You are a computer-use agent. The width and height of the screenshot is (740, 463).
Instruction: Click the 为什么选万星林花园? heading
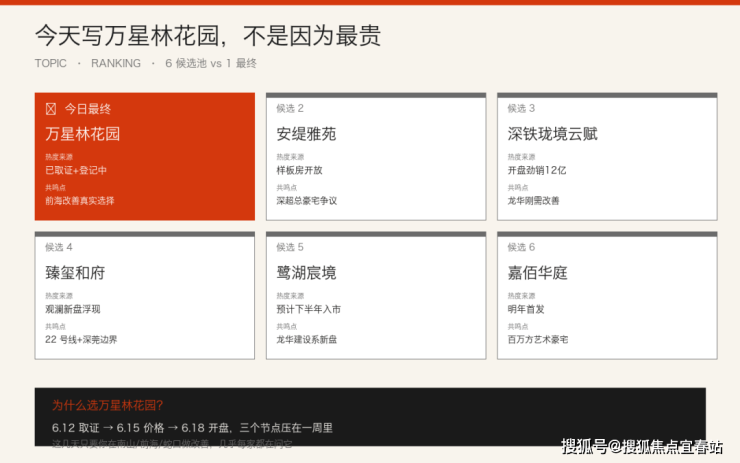(x=108, y=405)
